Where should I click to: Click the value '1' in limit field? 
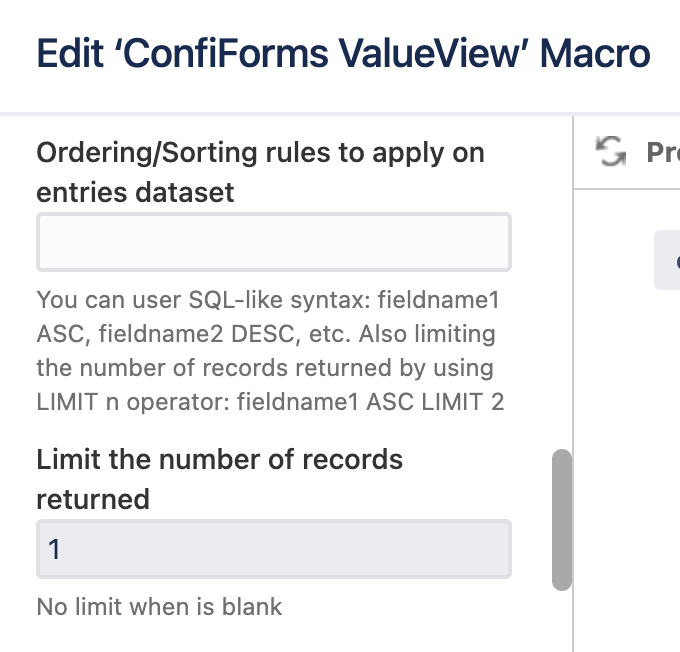[x=54, y=549]
